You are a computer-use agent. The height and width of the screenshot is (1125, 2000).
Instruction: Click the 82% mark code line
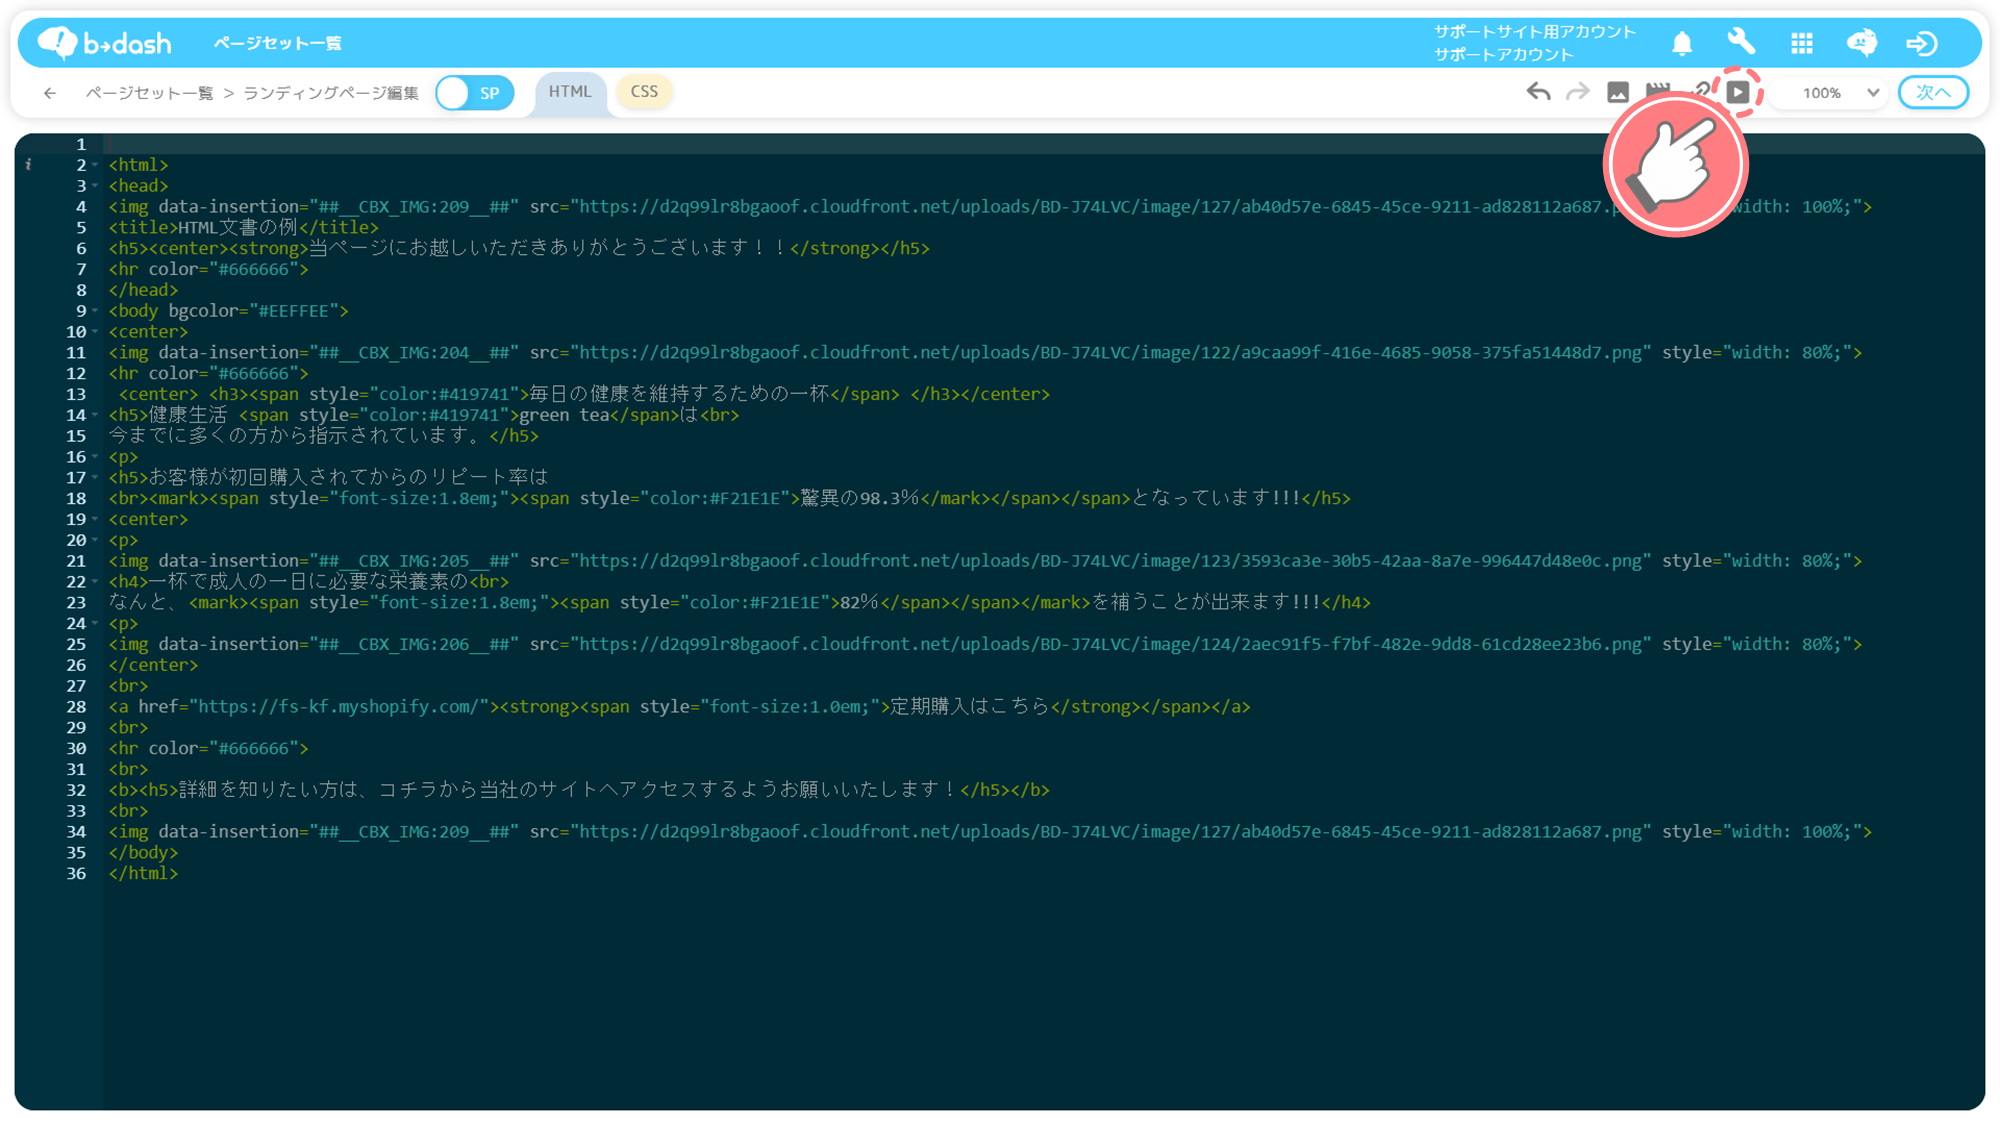pyautogui.click(x=739, y=602)
